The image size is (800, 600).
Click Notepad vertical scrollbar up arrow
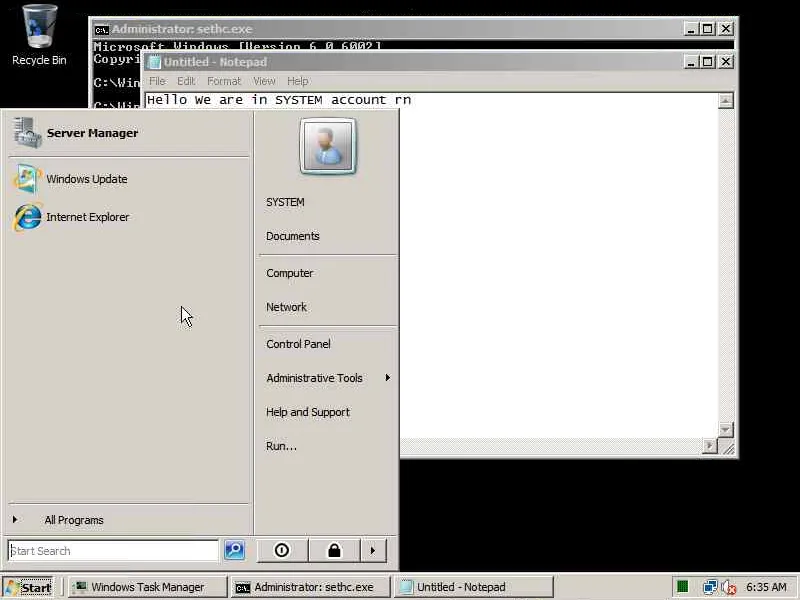[x=726, y=101]
